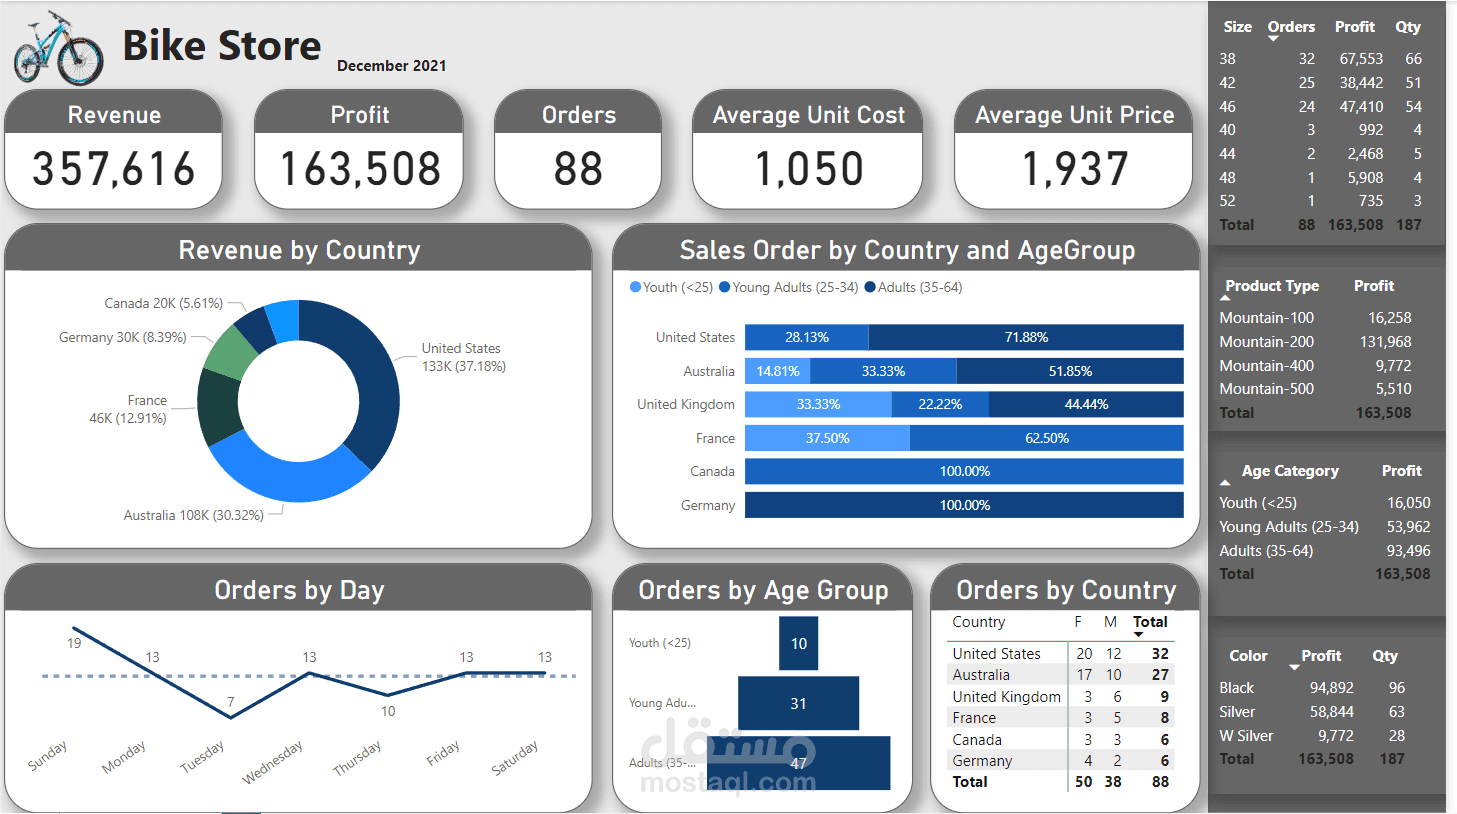Screen dimensions: 1457x814
Task: Click United Kingdom 22.22% bar segment
Action: tap(940, 404)
